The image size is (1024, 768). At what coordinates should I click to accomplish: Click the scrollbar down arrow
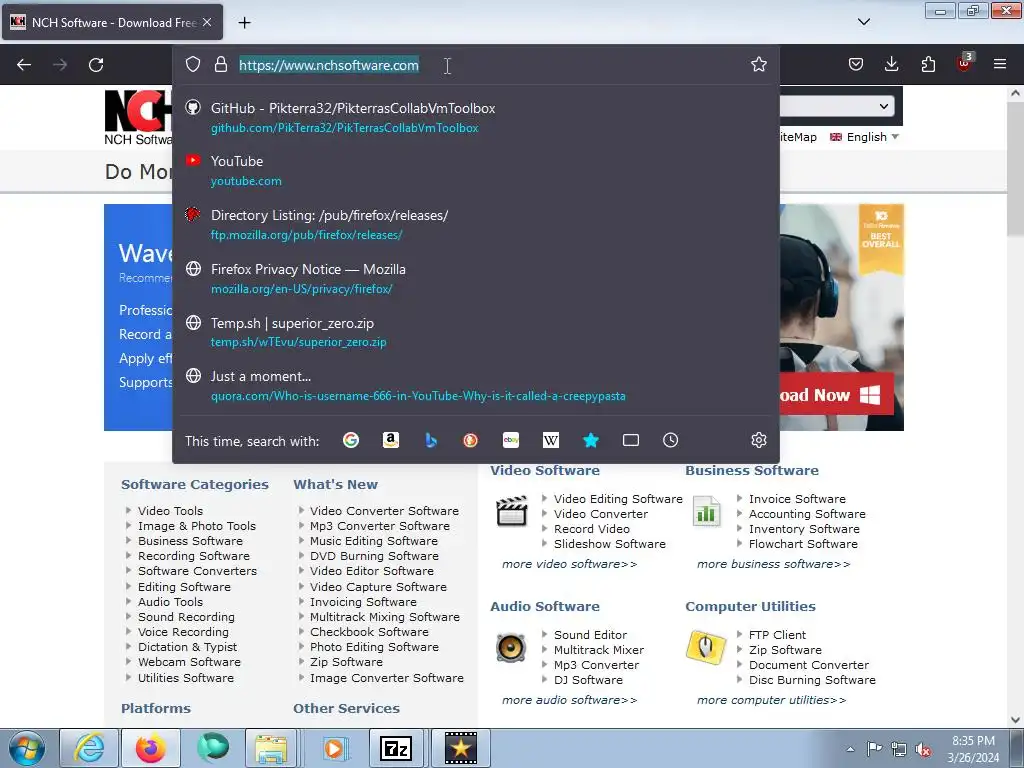coord(1016,720)
